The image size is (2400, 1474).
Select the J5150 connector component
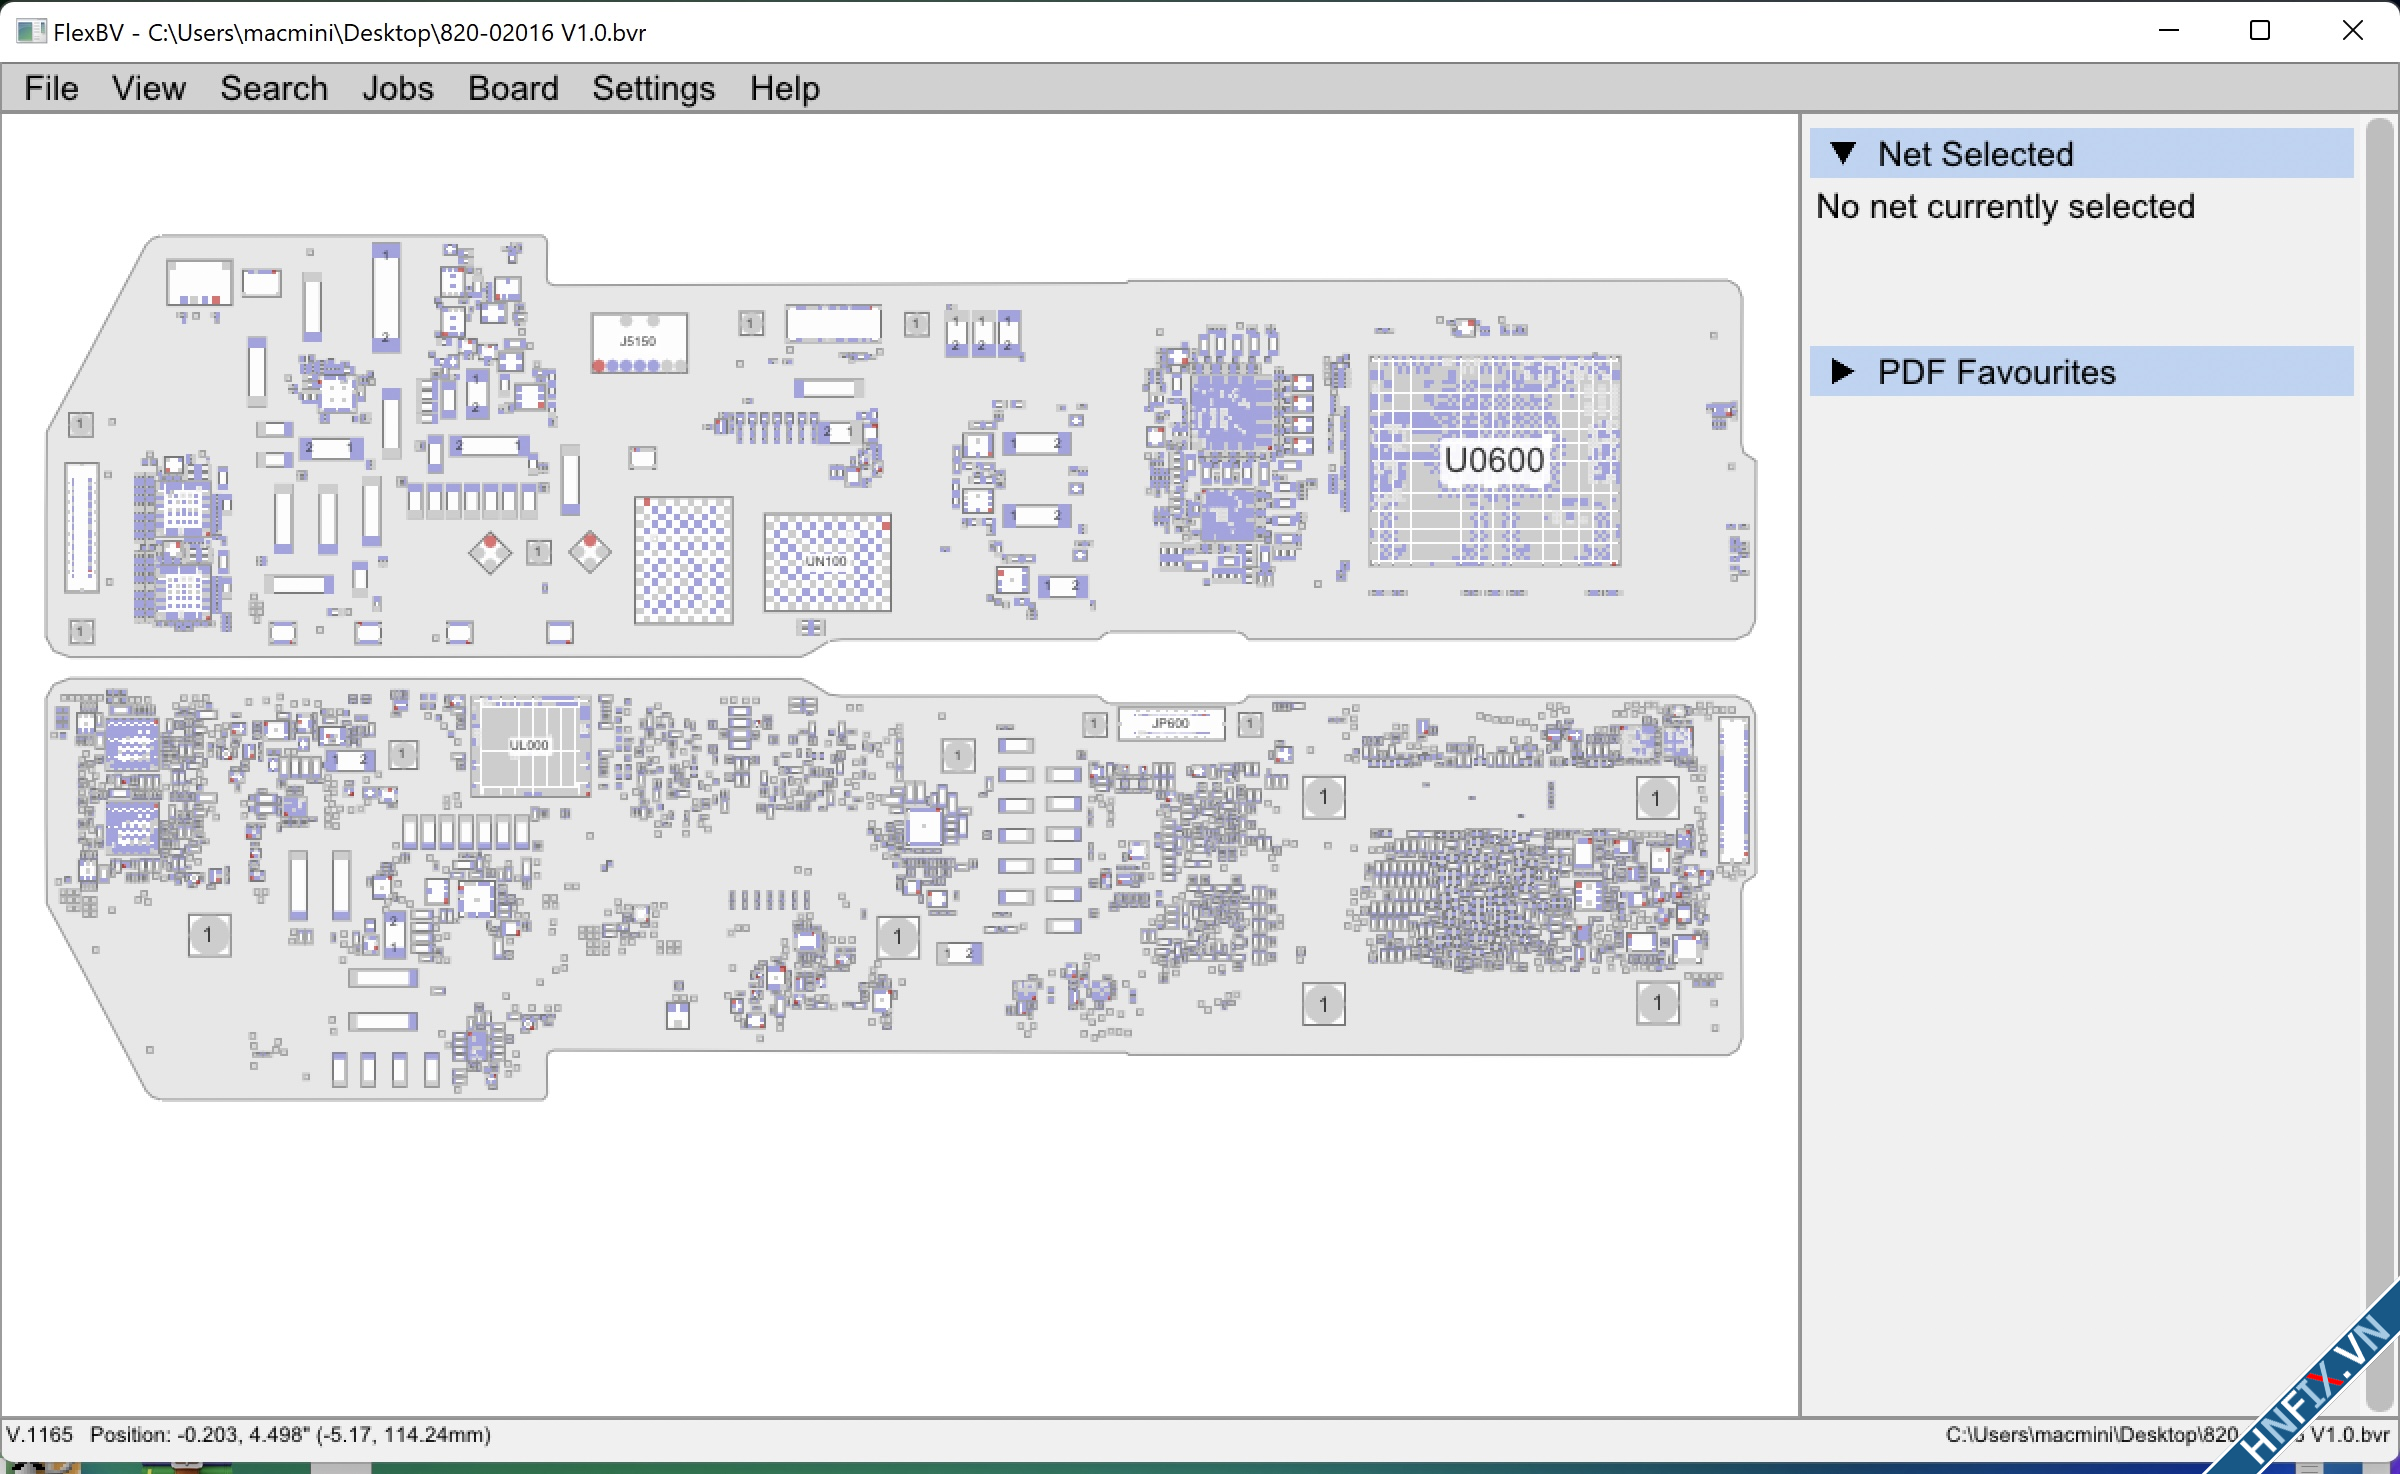[638, 342]
